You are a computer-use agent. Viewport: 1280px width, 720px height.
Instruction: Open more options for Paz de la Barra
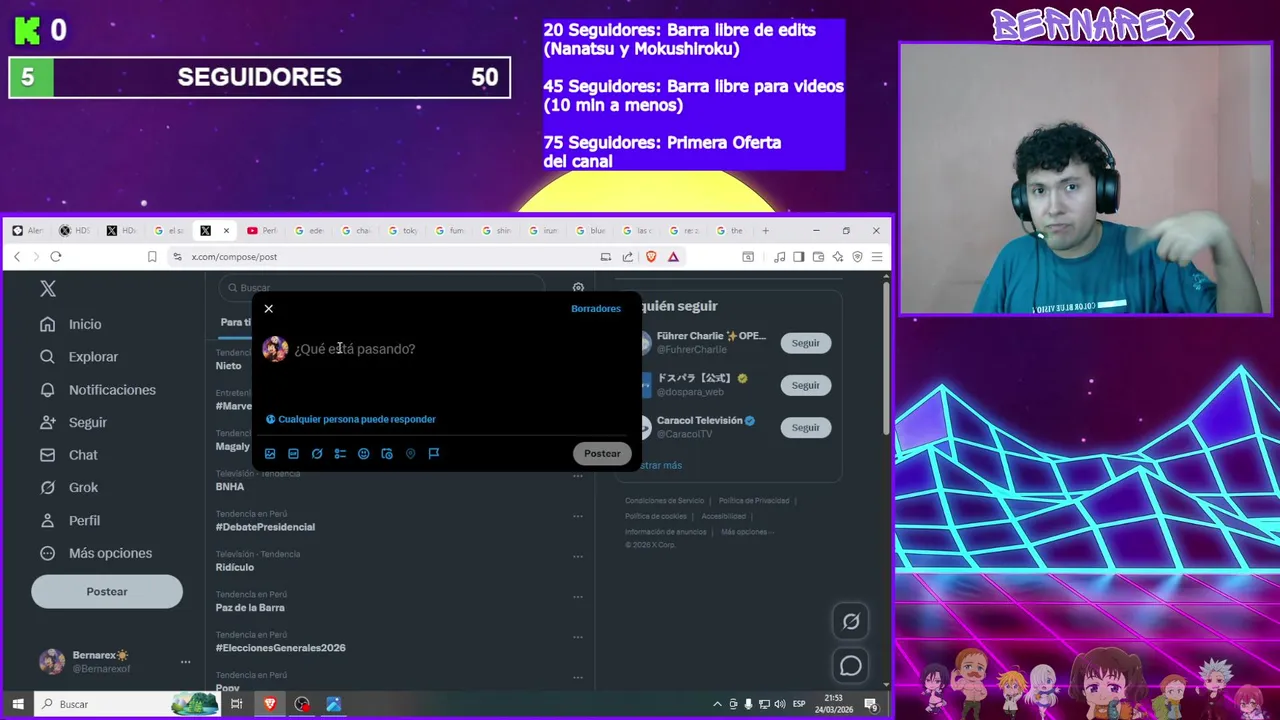pos(578,597)
